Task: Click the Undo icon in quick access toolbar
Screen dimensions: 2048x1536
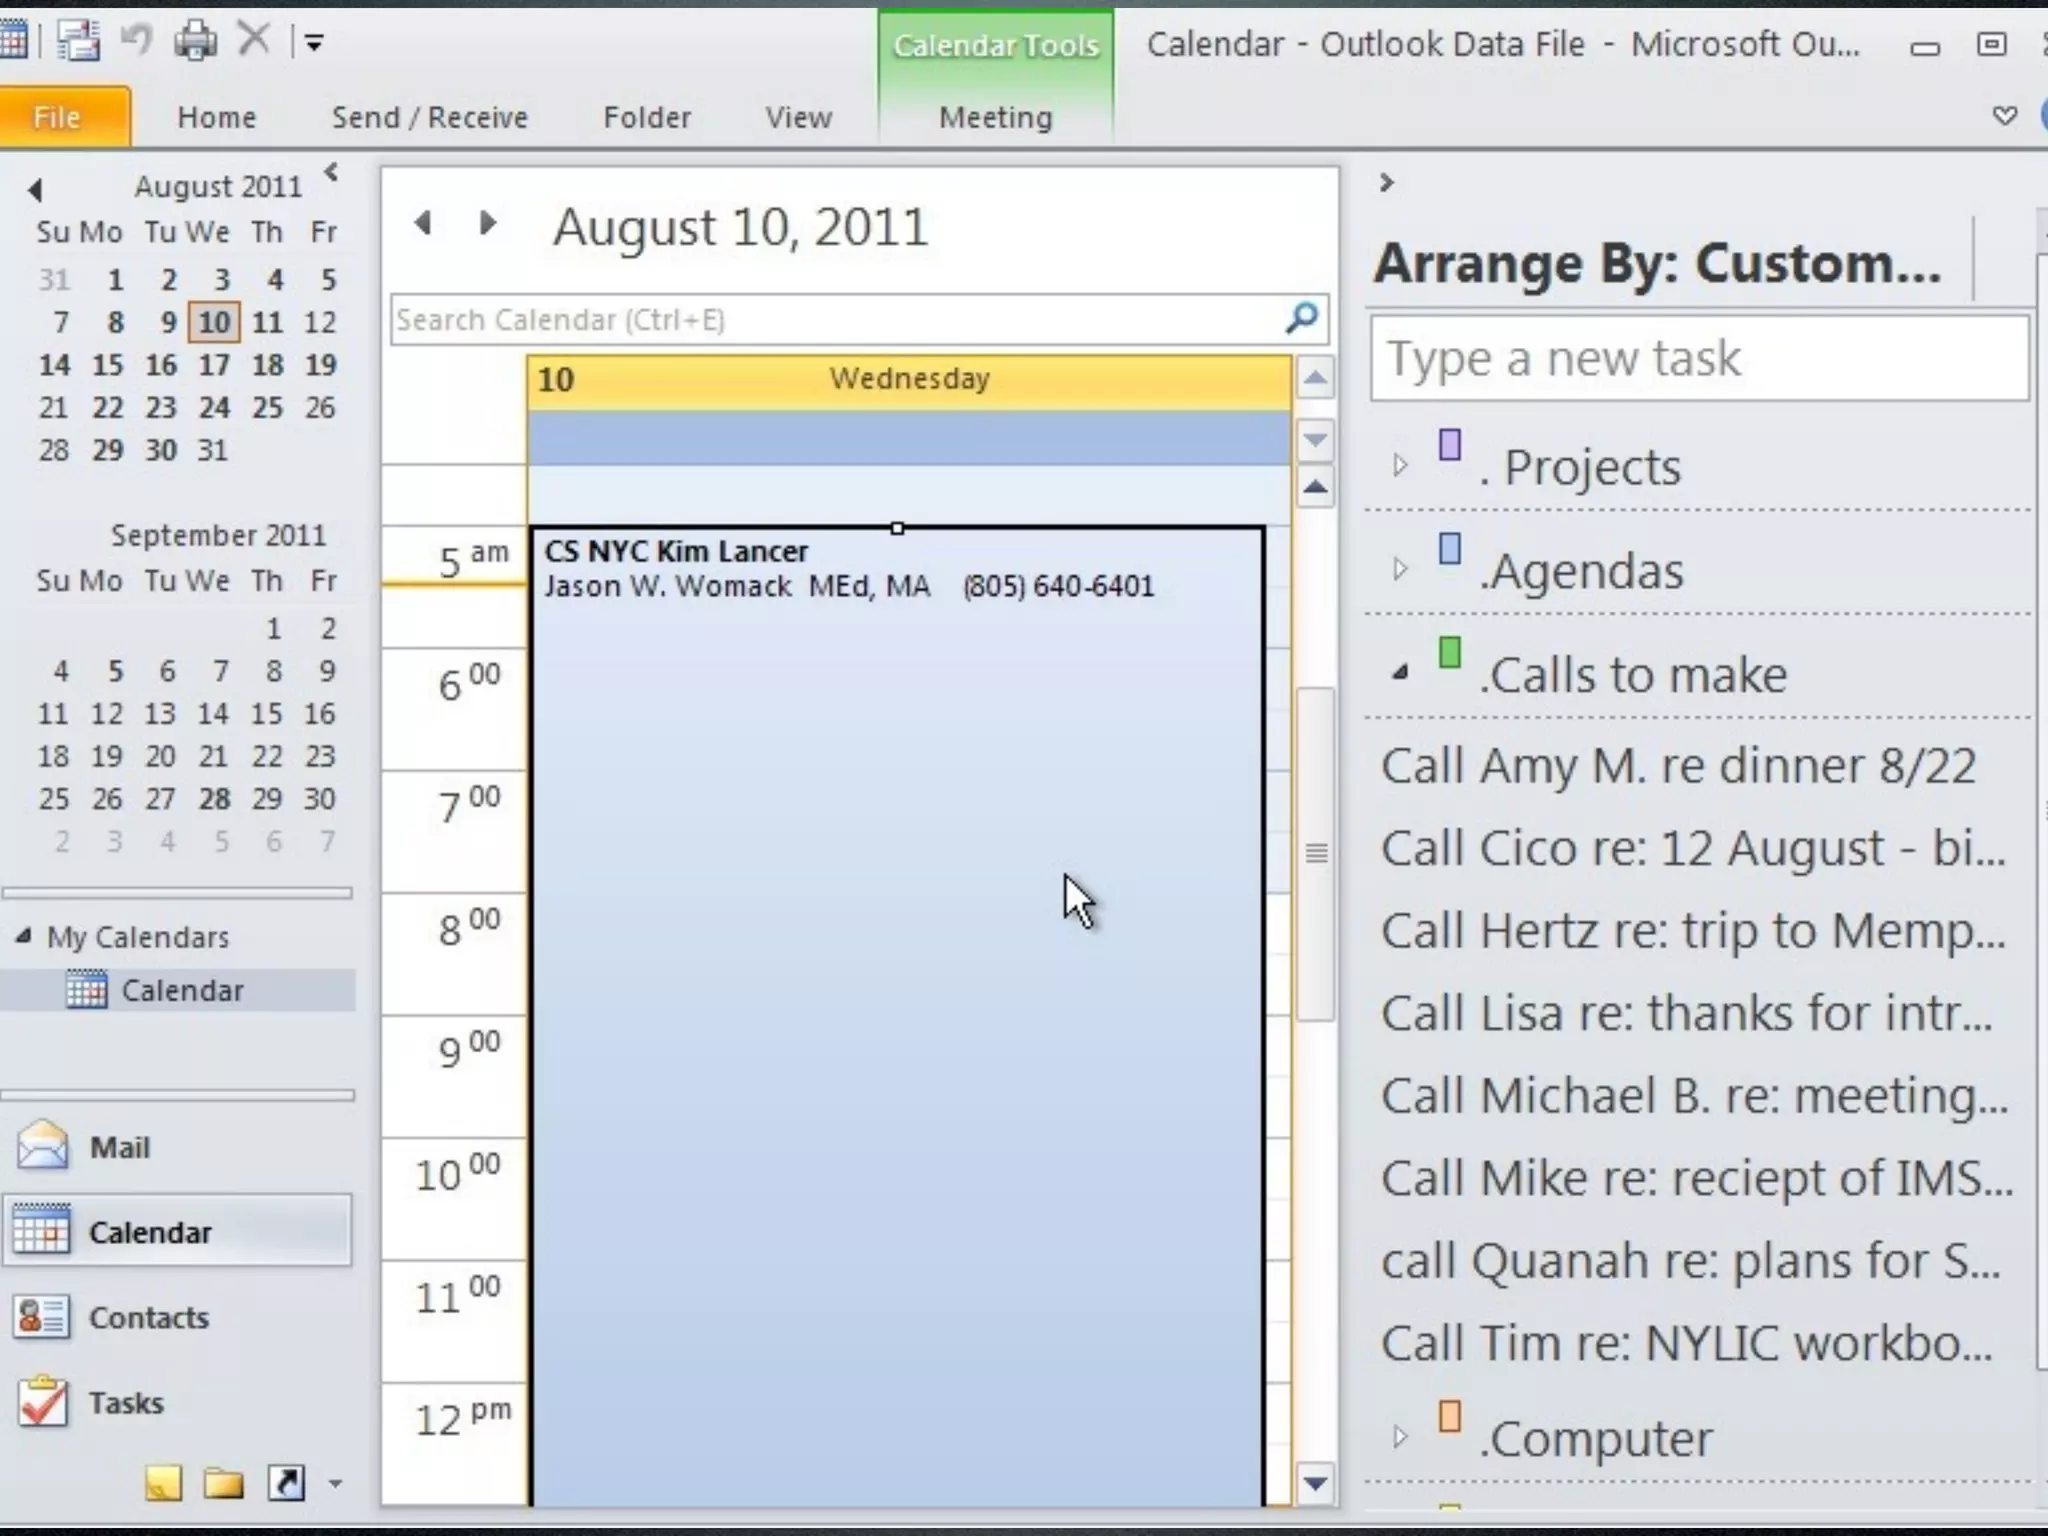Action: click(x=135, y=42)
